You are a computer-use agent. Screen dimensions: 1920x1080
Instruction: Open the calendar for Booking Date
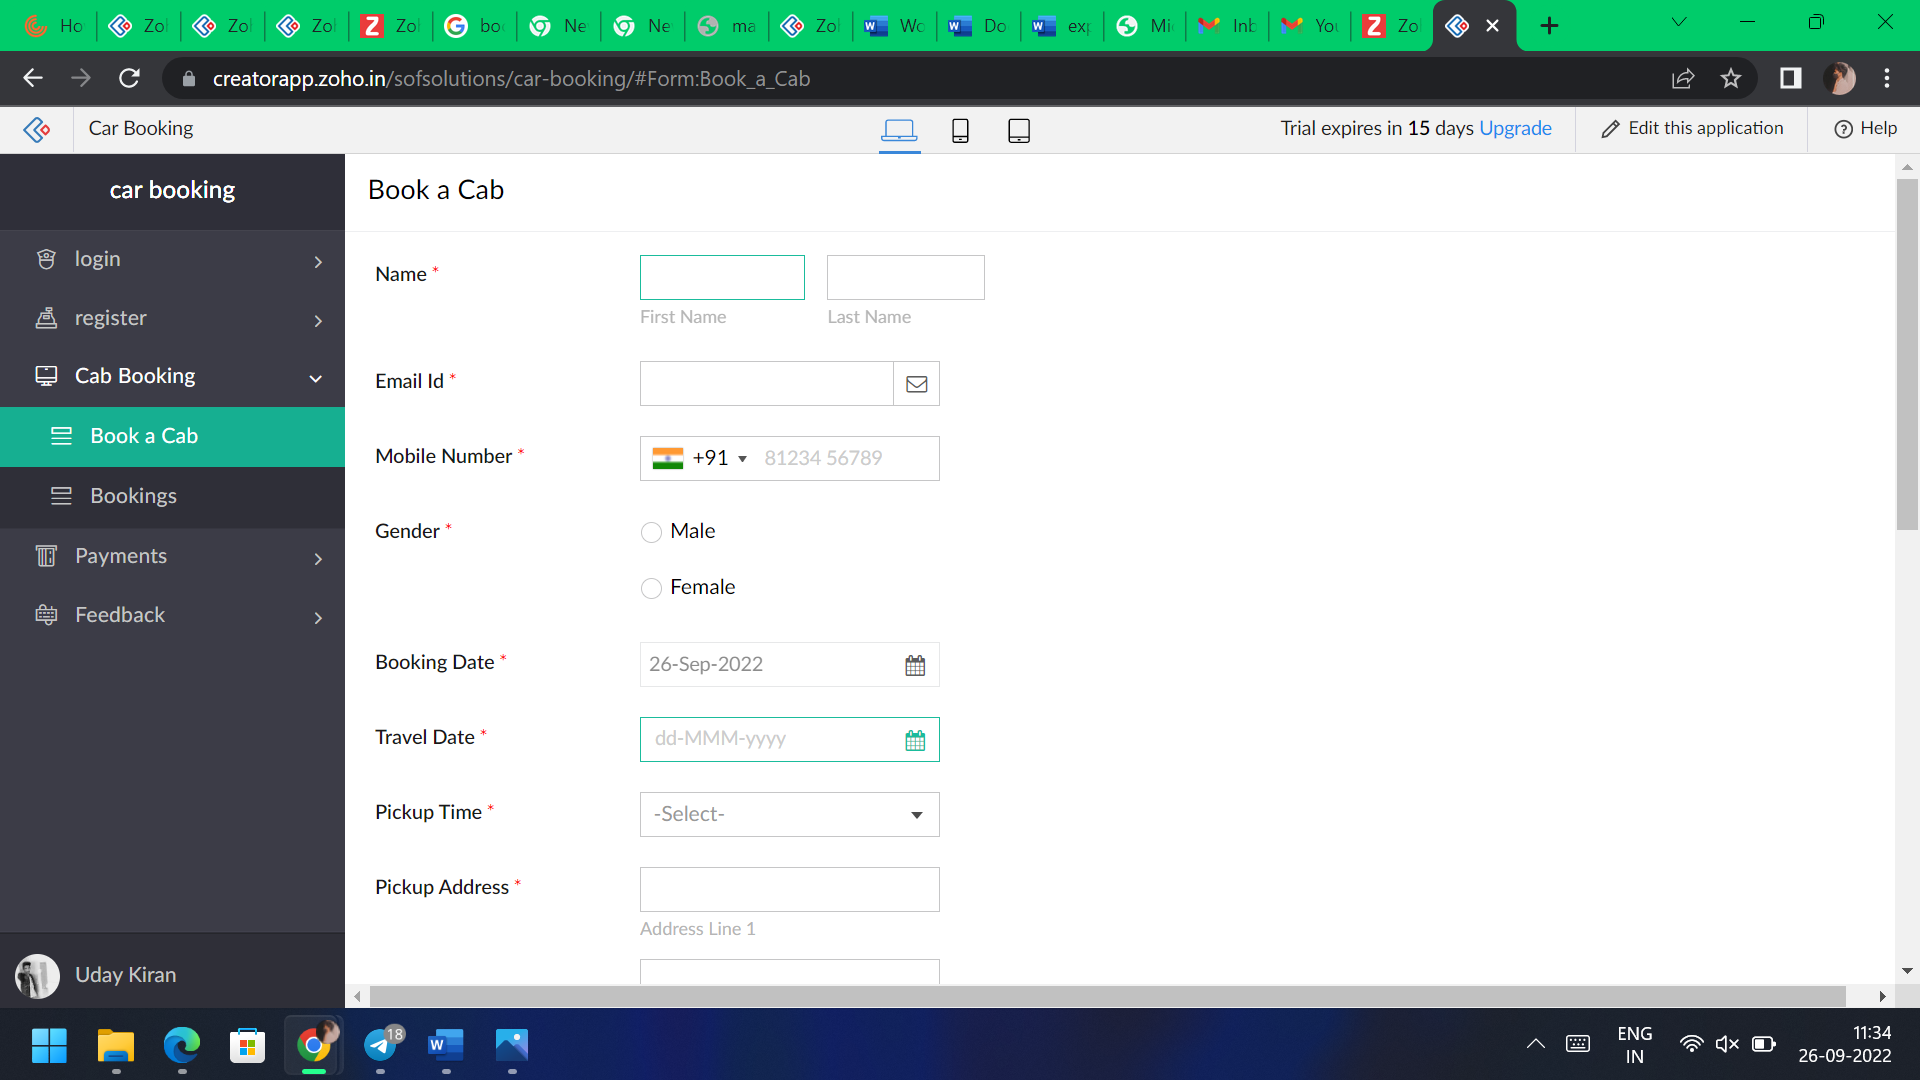[914, 664]
